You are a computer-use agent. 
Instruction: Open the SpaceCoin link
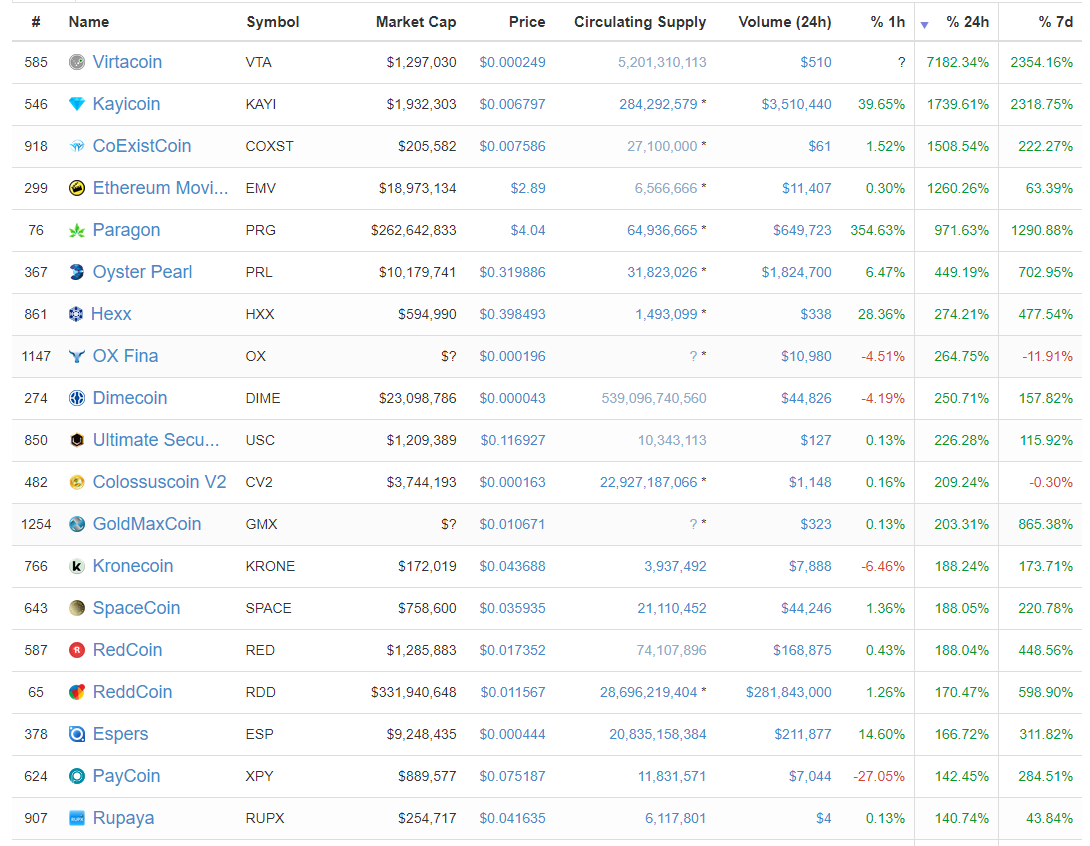pyautogui.click(x=136, y=608)
